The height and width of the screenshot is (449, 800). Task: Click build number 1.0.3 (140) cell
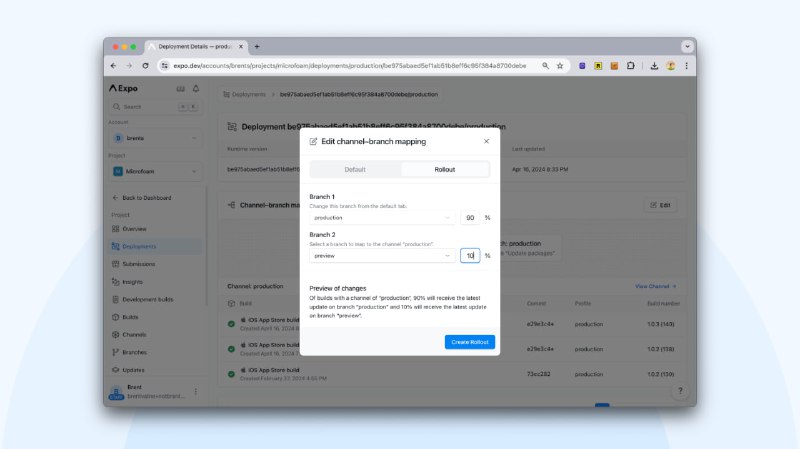pyautogui.click(x=661, y=324)
